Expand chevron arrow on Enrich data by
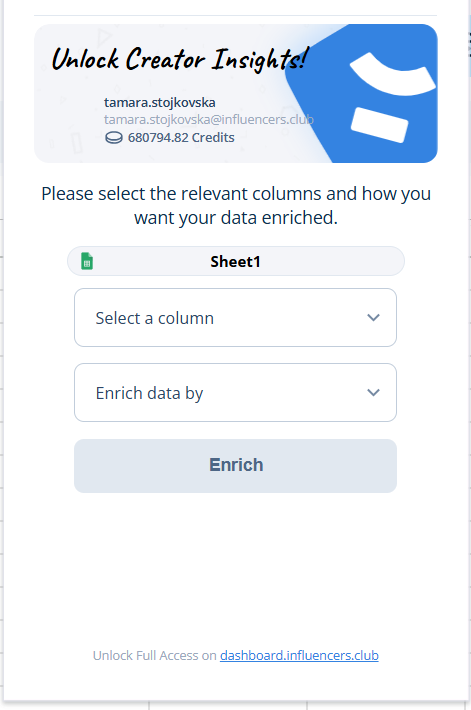 pyautogui.click(x=373, y=393)
